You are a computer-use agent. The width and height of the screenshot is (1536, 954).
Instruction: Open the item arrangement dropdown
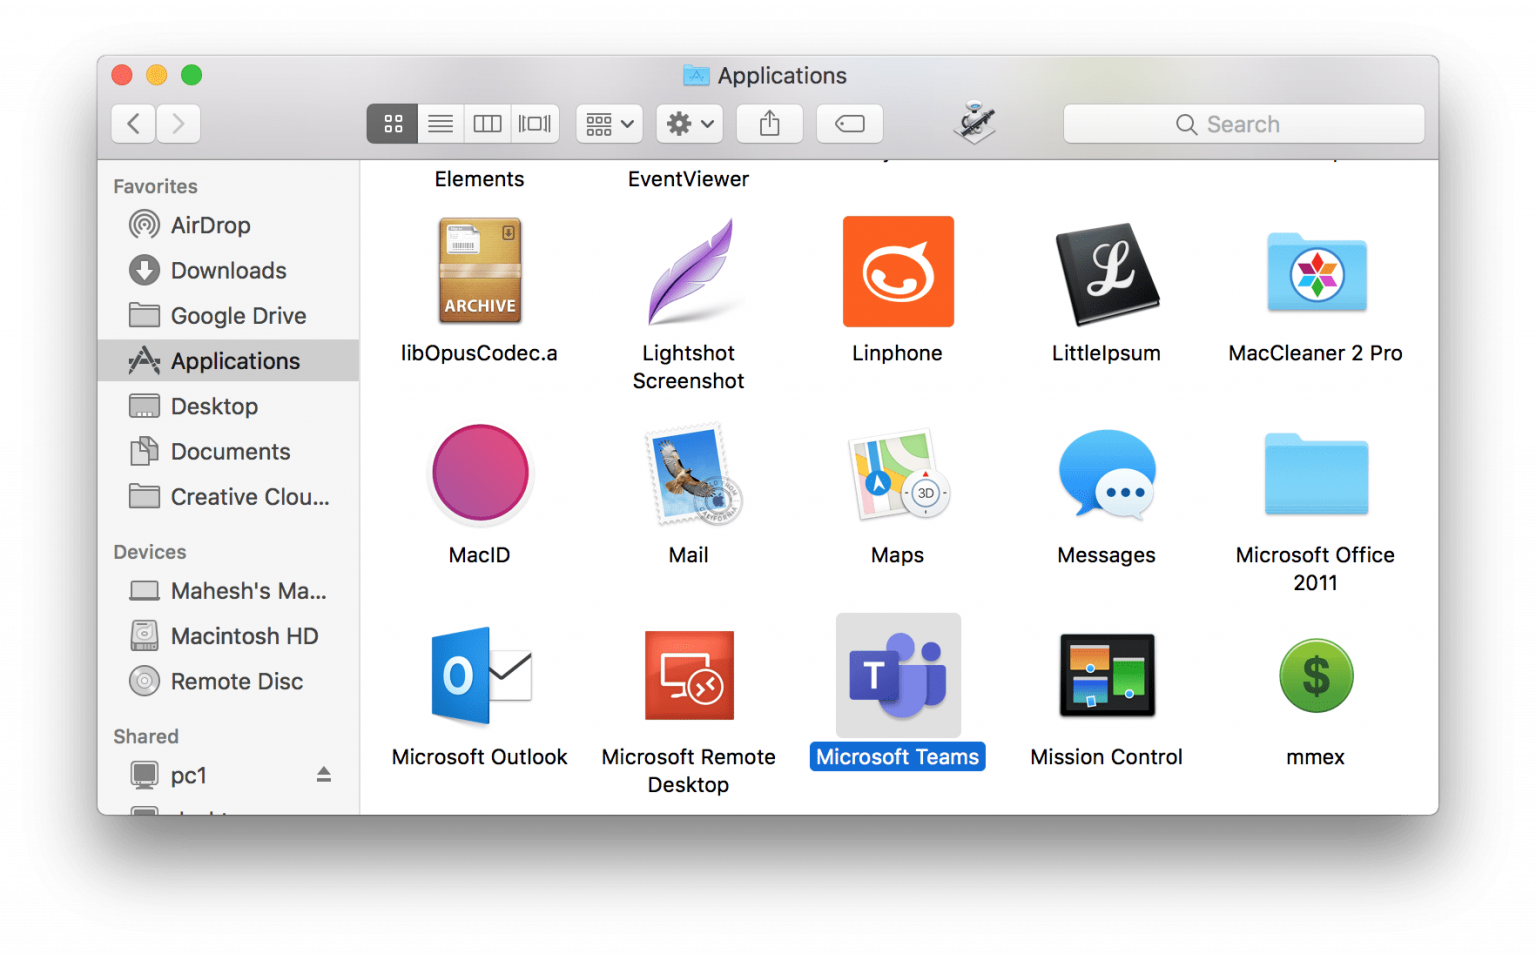coord(609,124)
